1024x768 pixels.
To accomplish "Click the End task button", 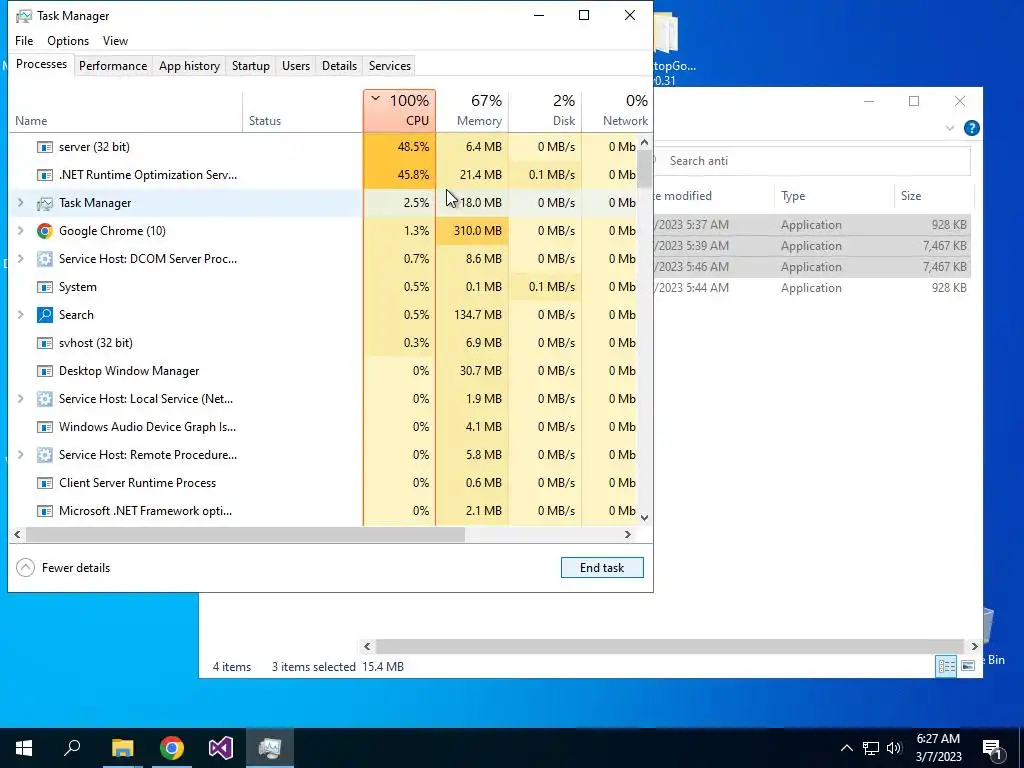I will point(602,568).
